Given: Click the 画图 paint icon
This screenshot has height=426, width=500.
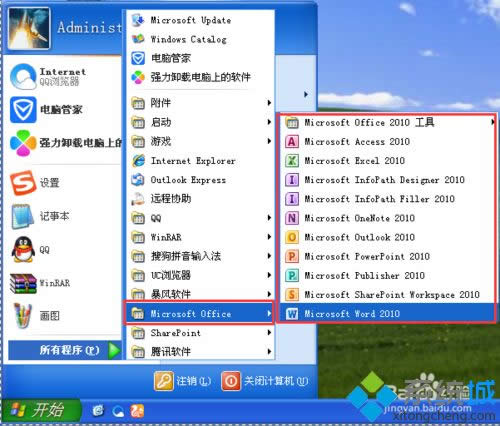Looking at the screenshot, I should click(x=23, y=315).
